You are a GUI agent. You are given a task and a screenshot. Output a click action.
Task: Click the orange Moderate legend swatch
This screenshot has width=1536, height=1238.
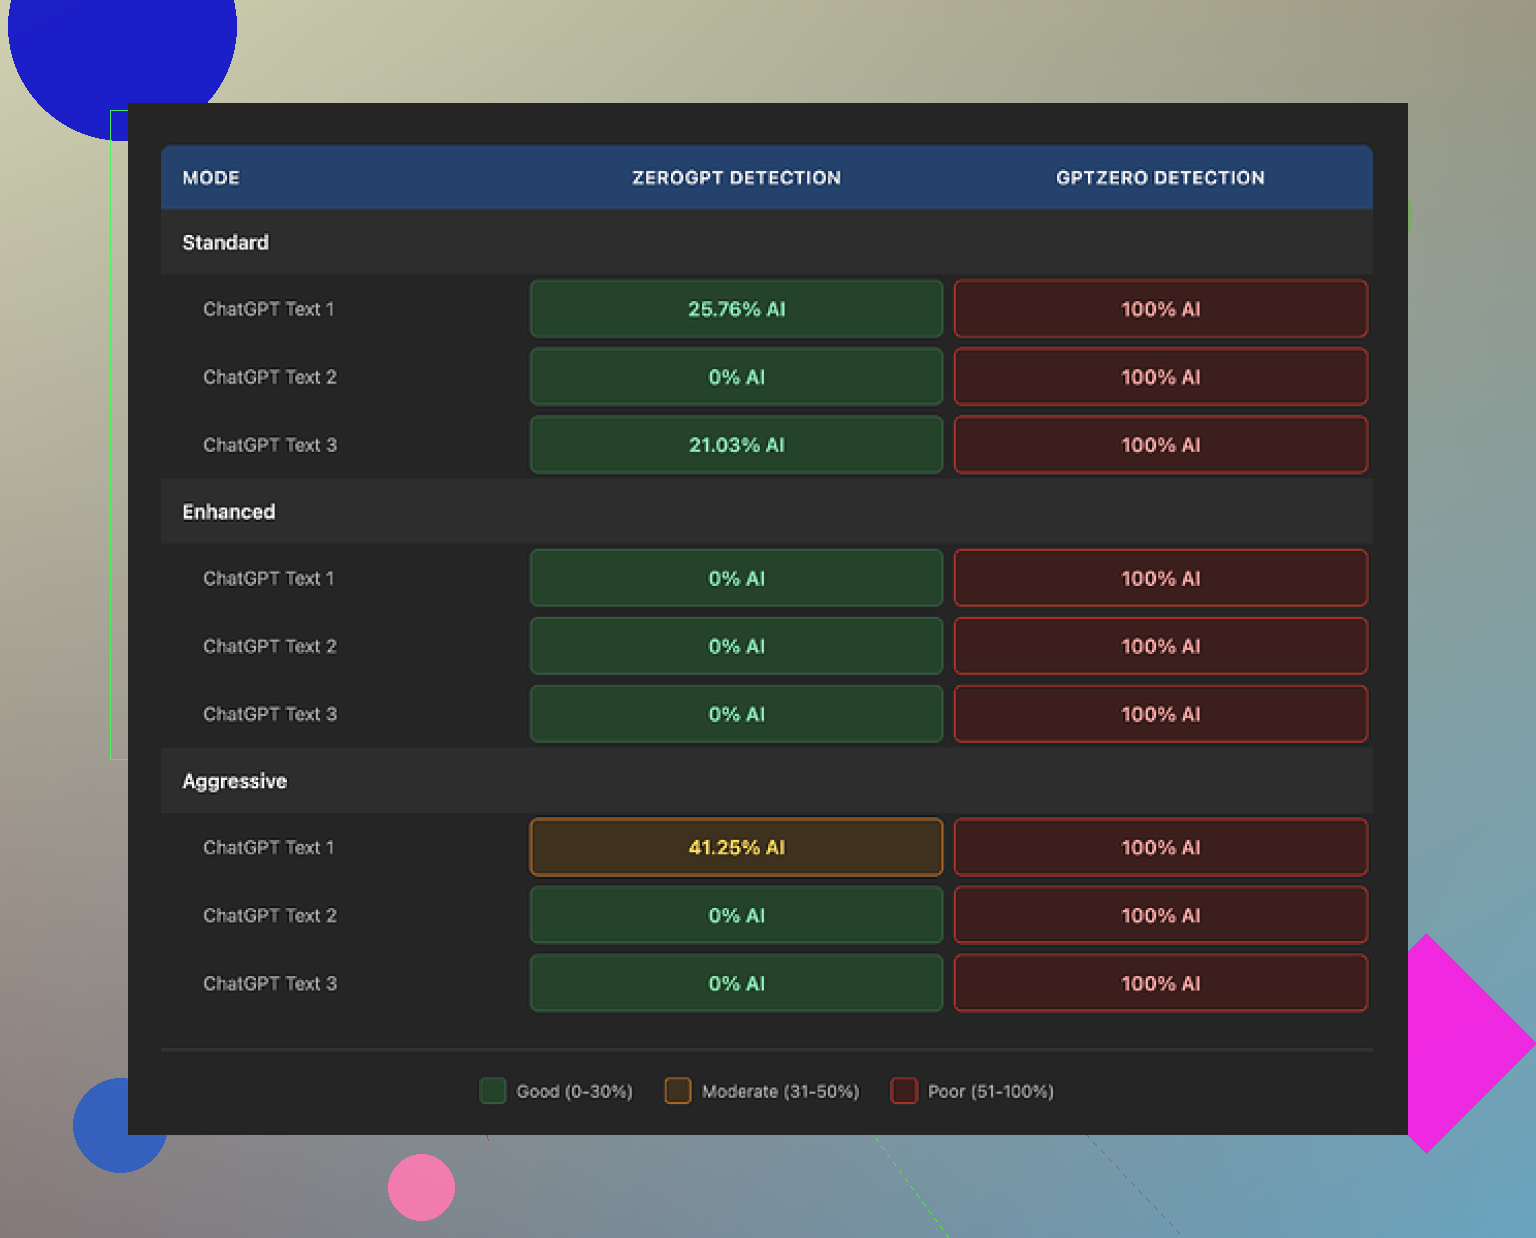pos(678,1091)
